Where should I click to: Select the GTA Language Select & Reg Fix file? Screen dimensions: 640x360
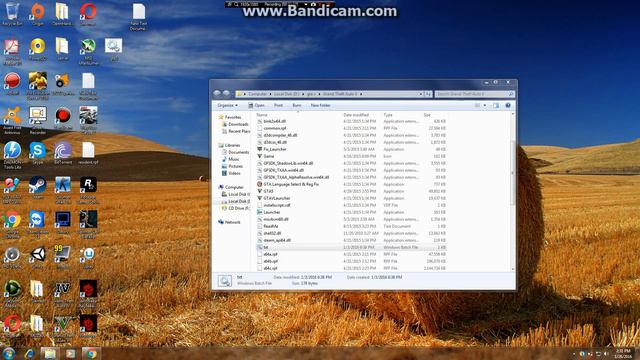point(351,184)
